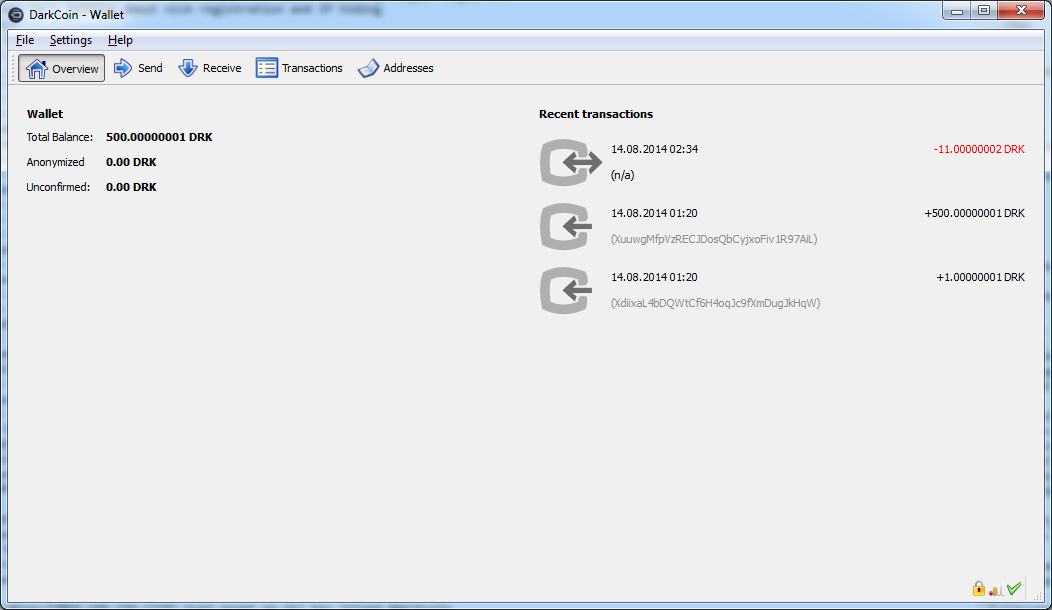Click the green sync checkmark icon
This screenshot has height=610, width=1052.
(1014, 588)
